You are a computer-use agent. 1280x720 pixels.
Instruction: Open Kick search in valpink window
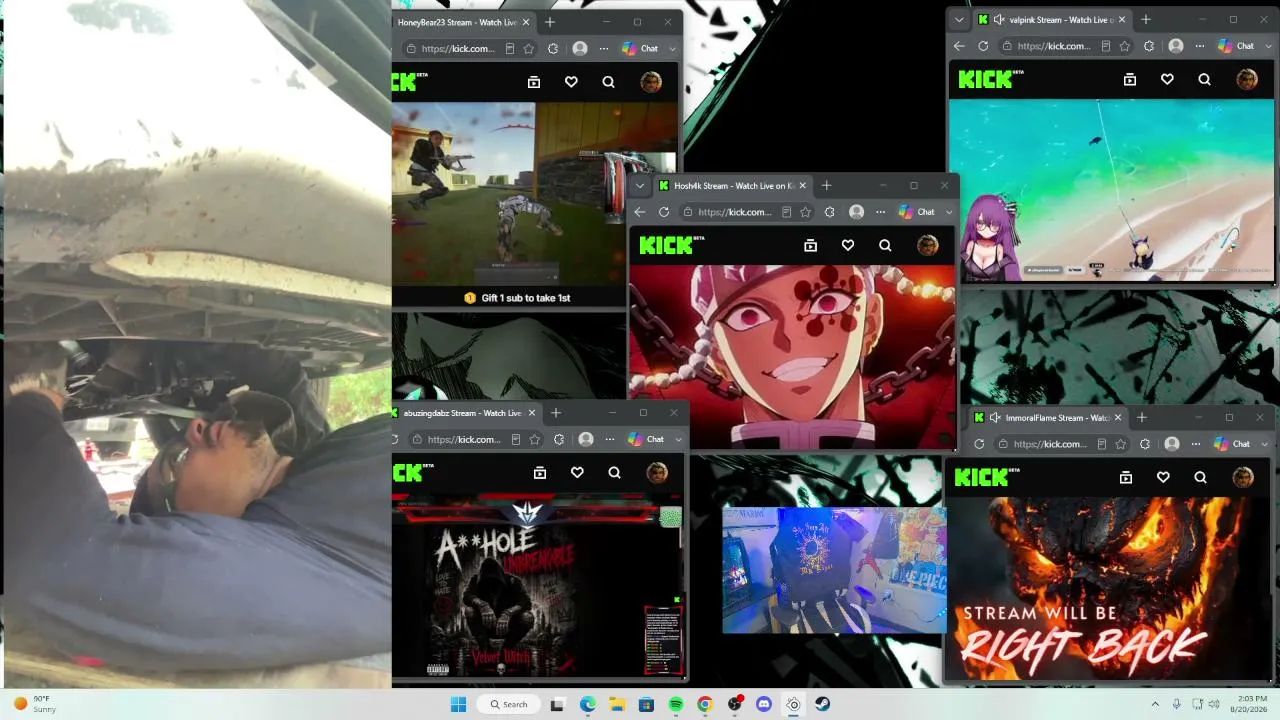point(1204,79)
